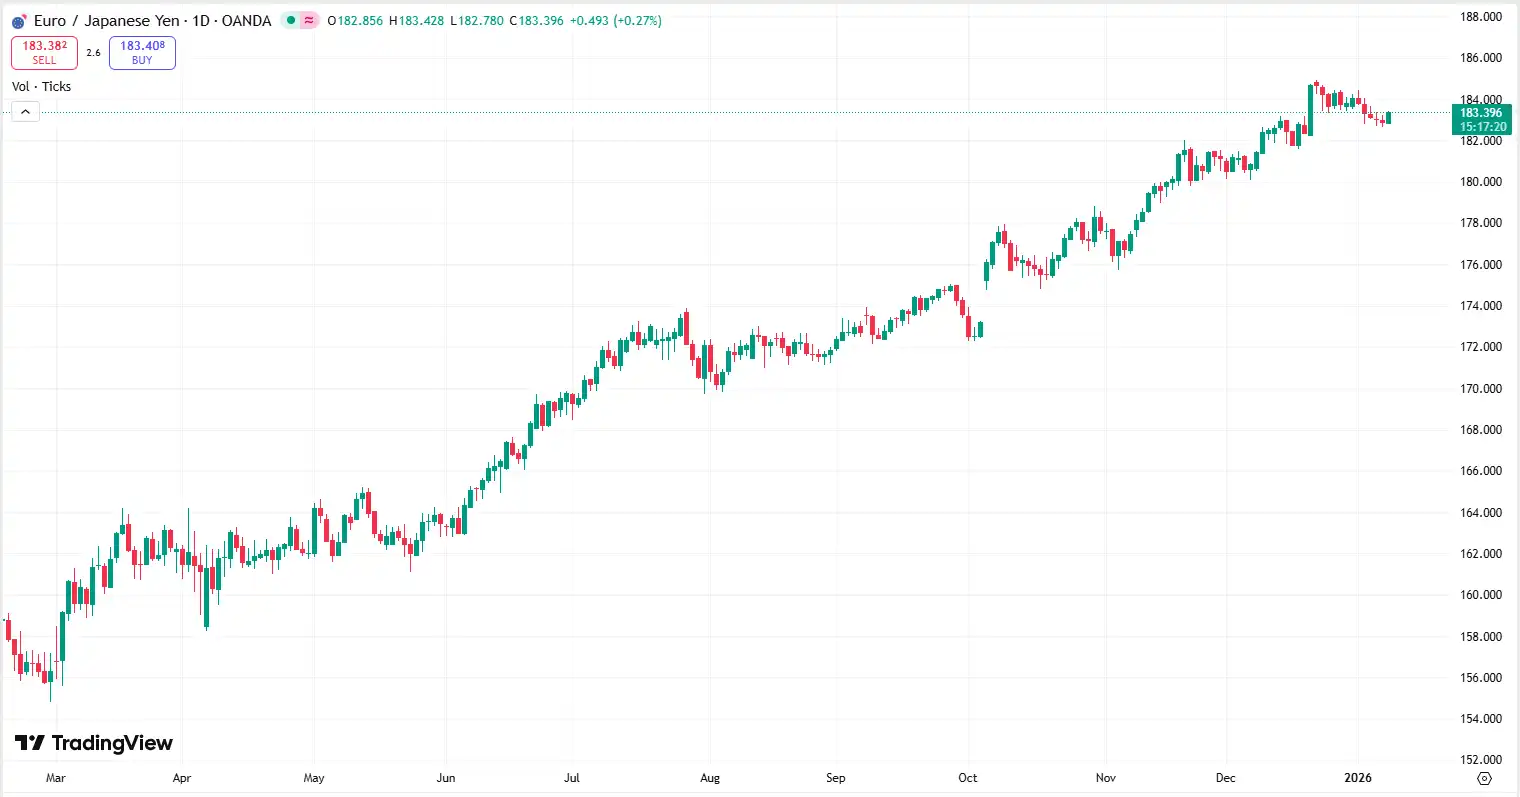The image size is (1520, 797).
Task: Collapse the legend using the chevron arrow
Action: click(x=24, y=111)
